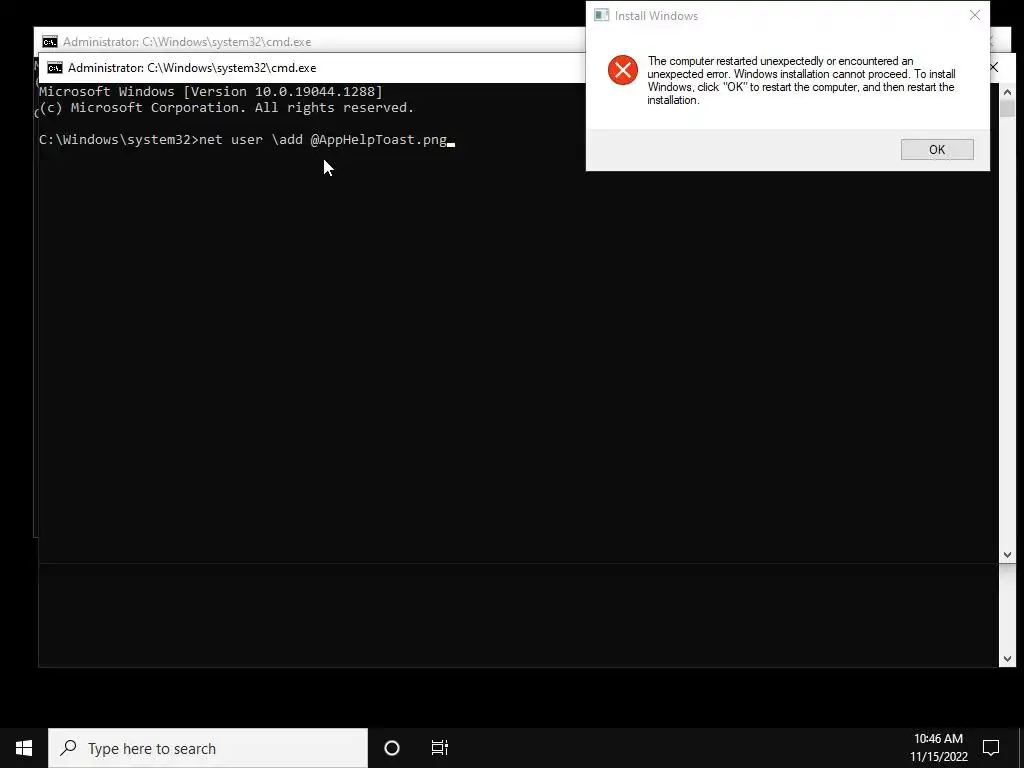The image size is (1024, 768).
Task: Click OK in the Install Windows dialog
Action: pyautogui.click(x=936, y=150)
